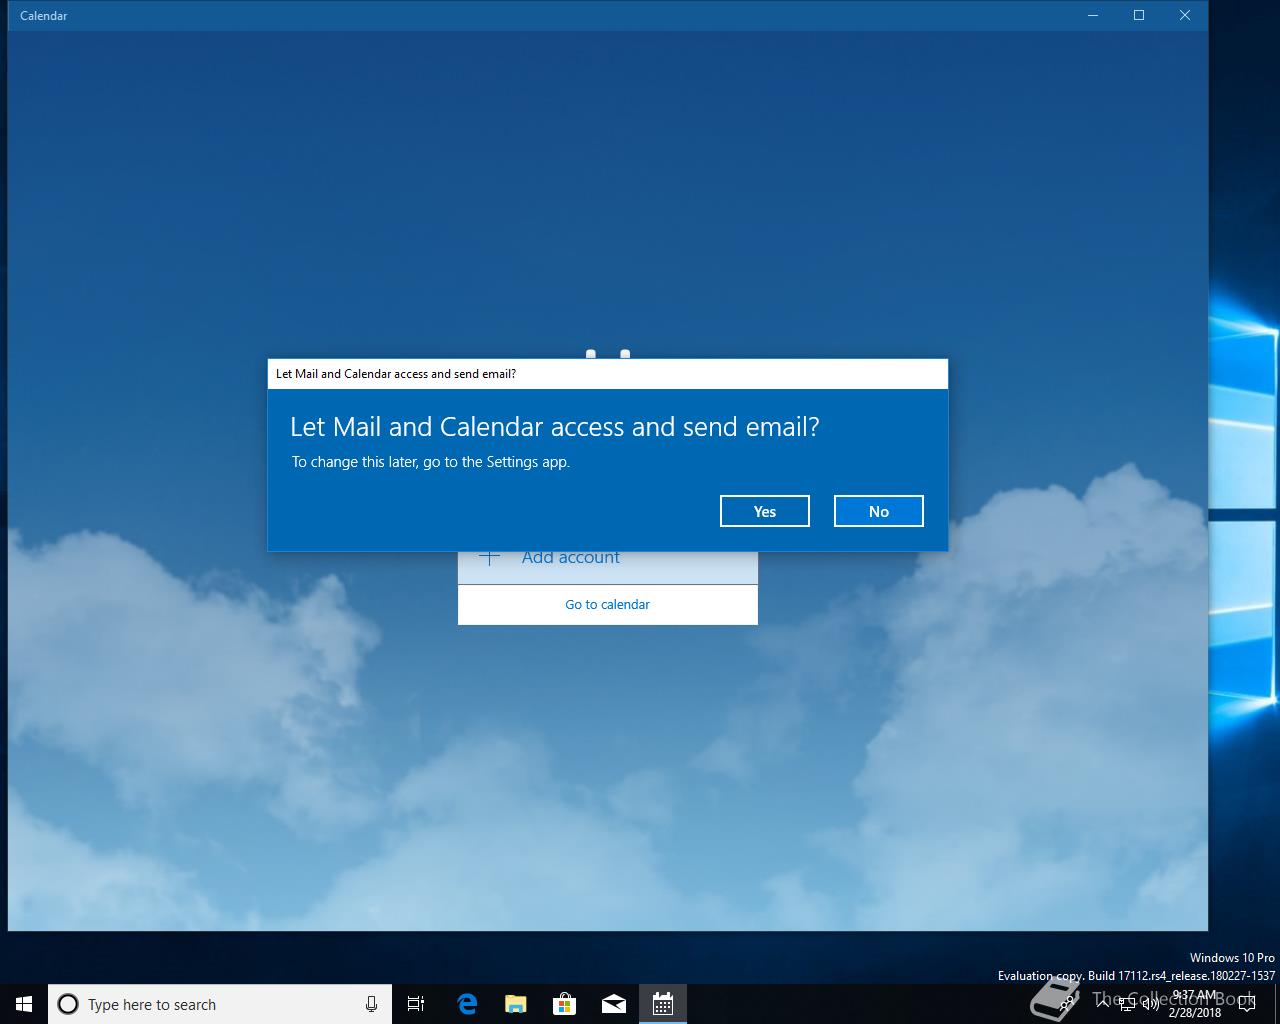Open Microsoft Store from the taskbar
The image size is (1280, 1024).
[565, 1004]
